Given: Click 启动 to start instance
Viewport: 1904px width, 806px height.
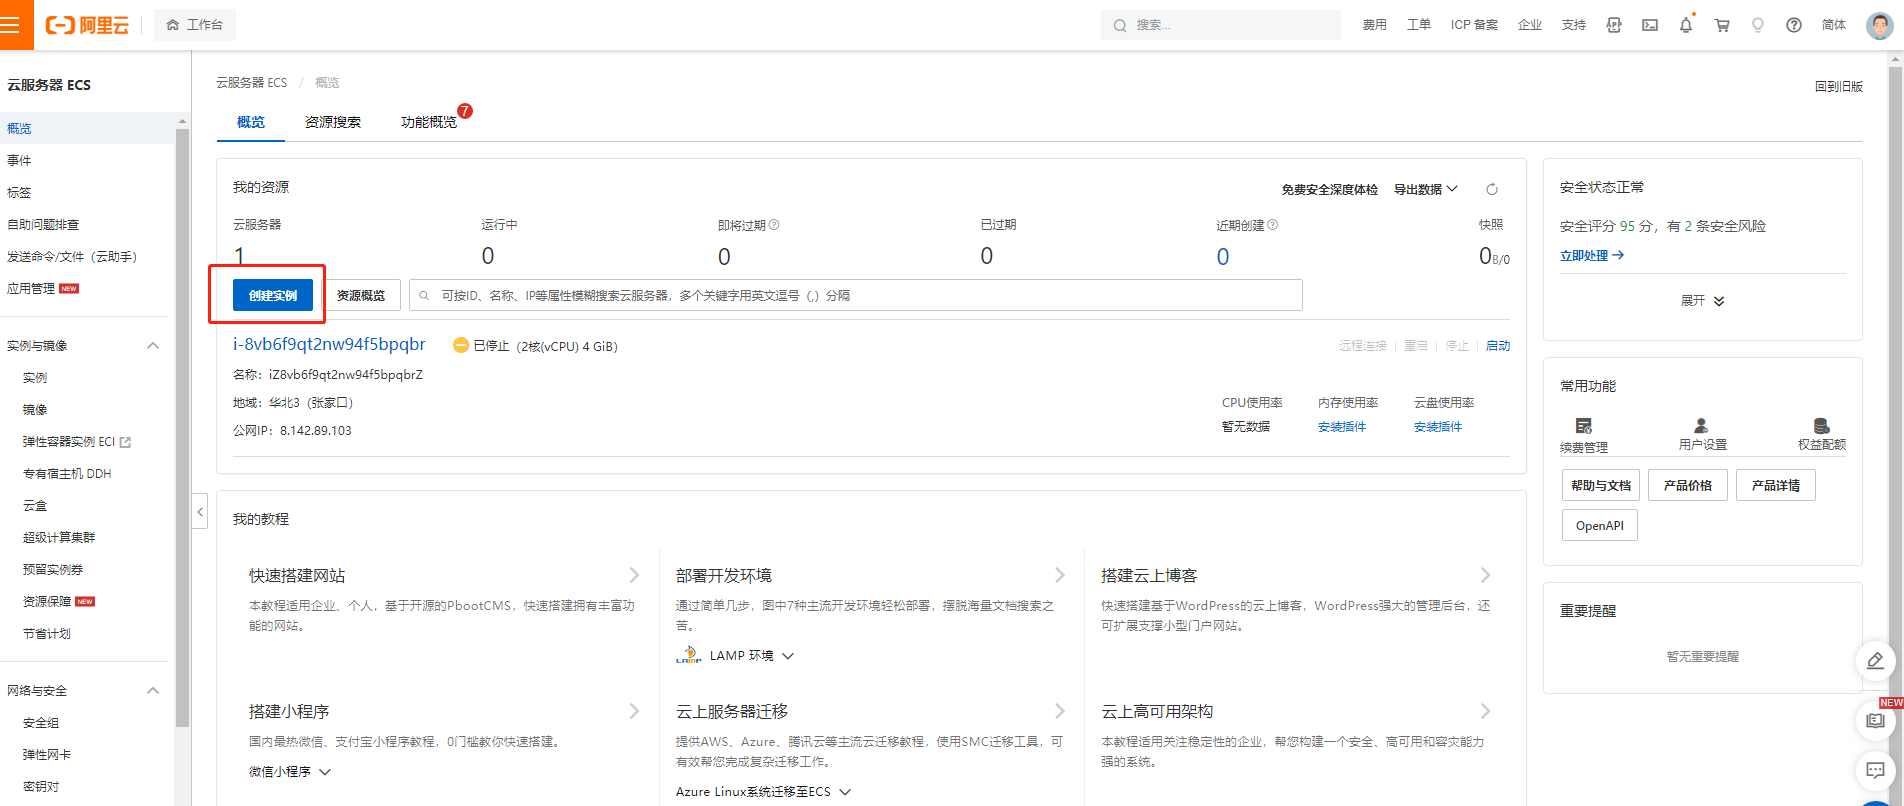Looking at the screenshot, I should (1498, 346).
